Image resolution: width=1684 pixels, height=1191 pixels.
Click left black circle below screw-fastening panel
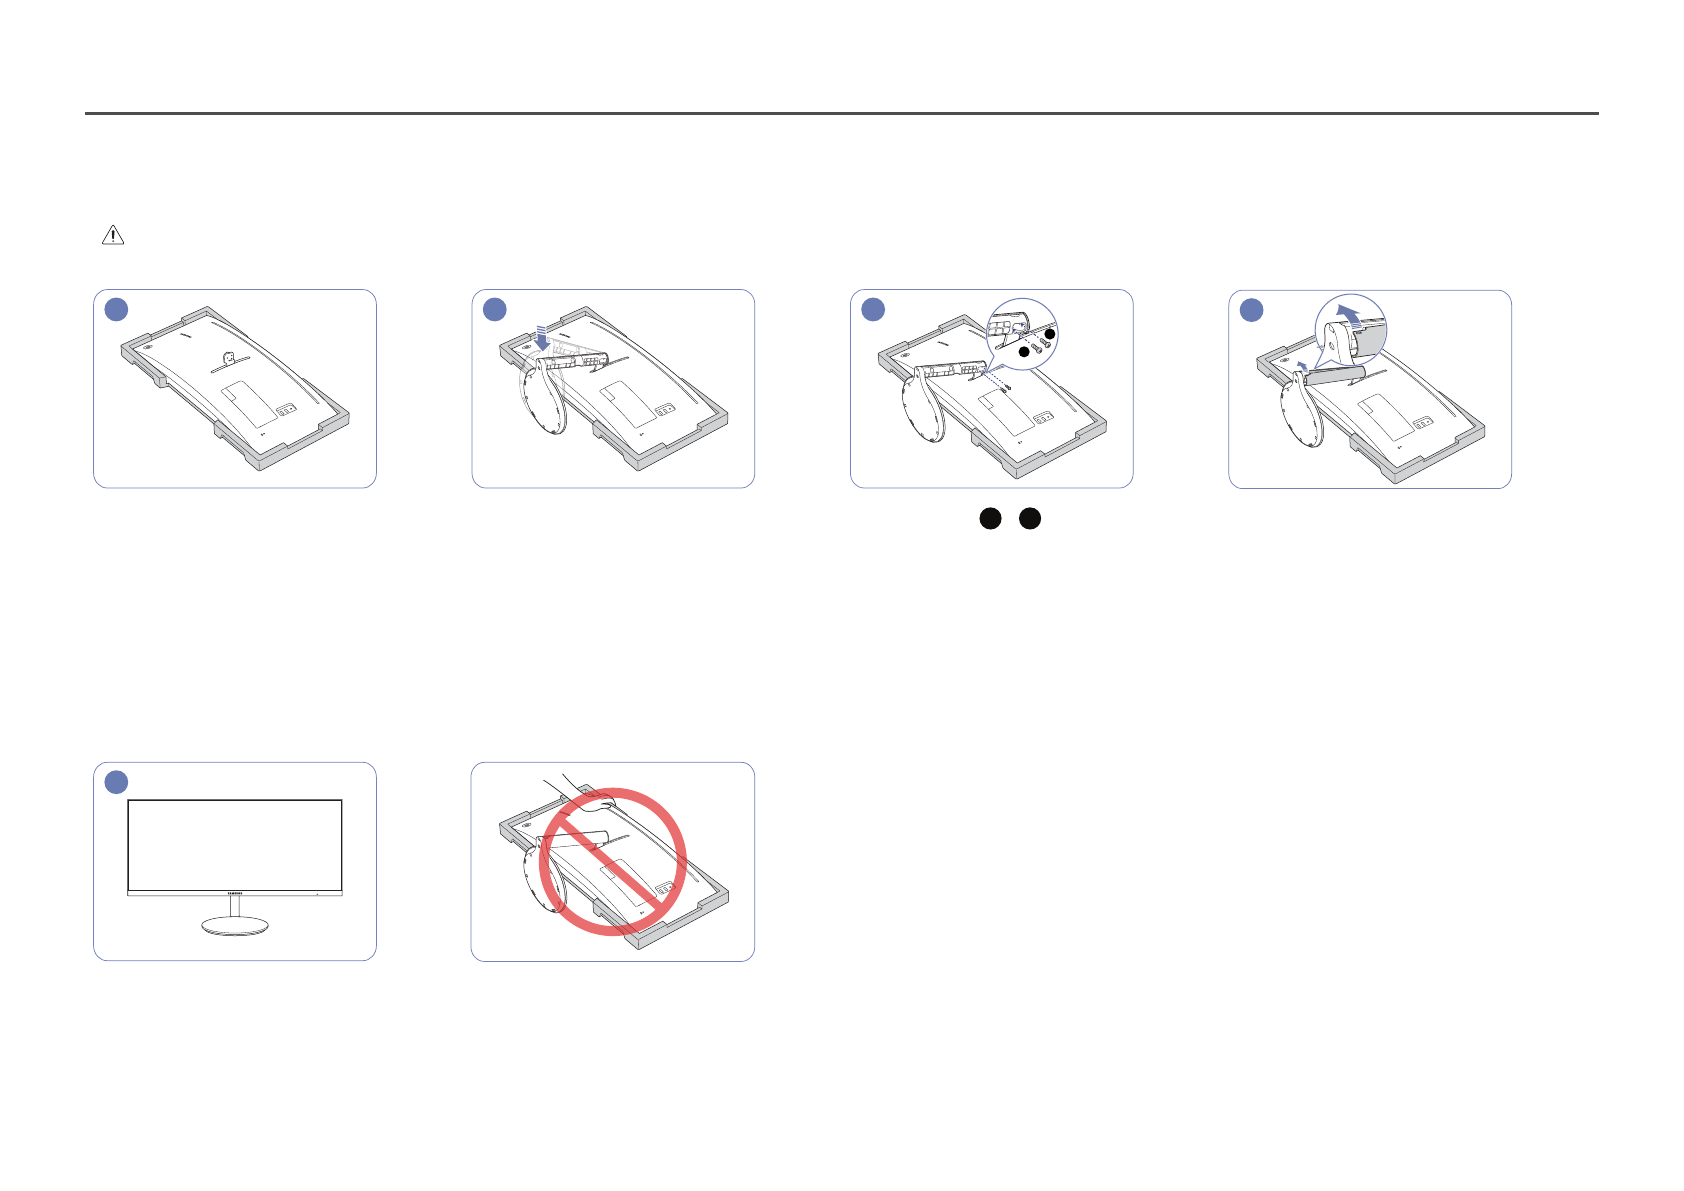click(990, 518)
